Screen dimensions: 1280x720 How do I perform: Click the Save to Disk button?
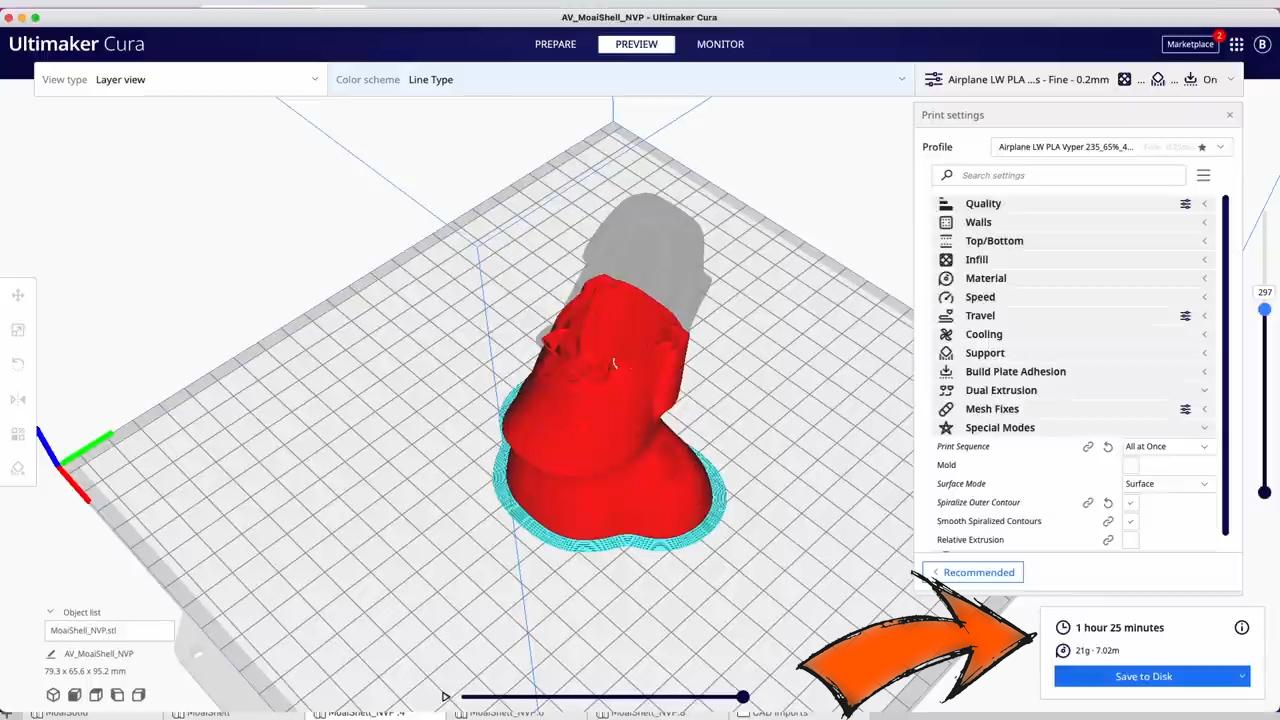coord(1143,676)
